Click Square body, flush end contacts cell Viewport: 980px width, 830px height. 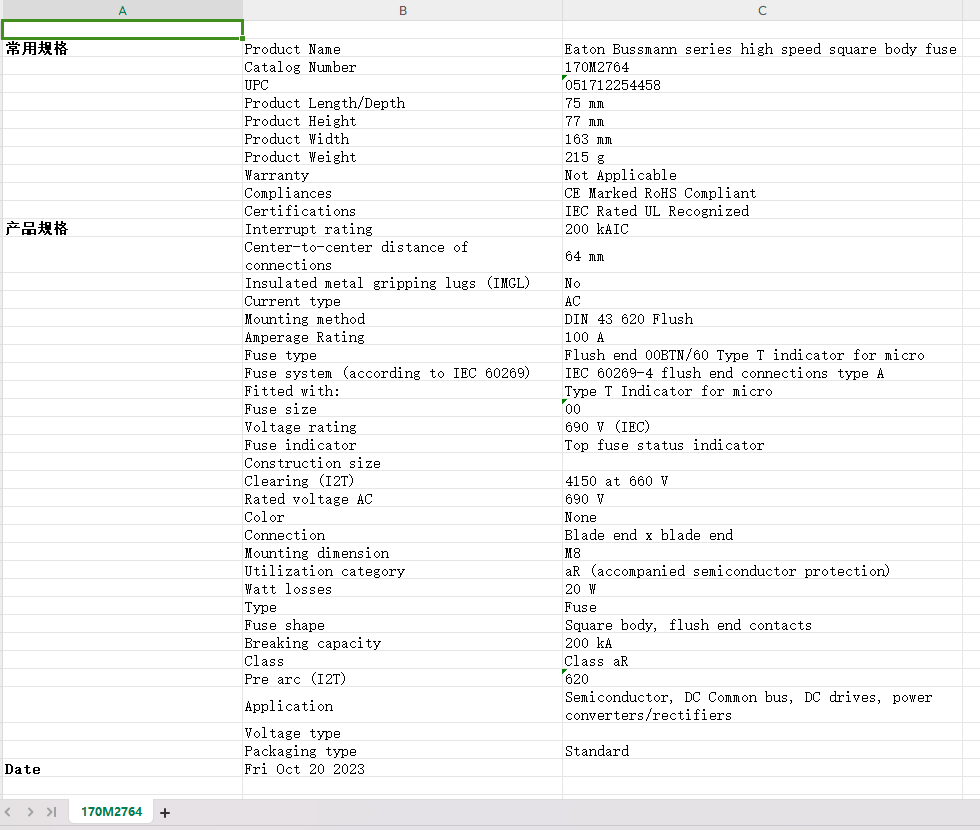pyautogui.click(x=762, y=625)
